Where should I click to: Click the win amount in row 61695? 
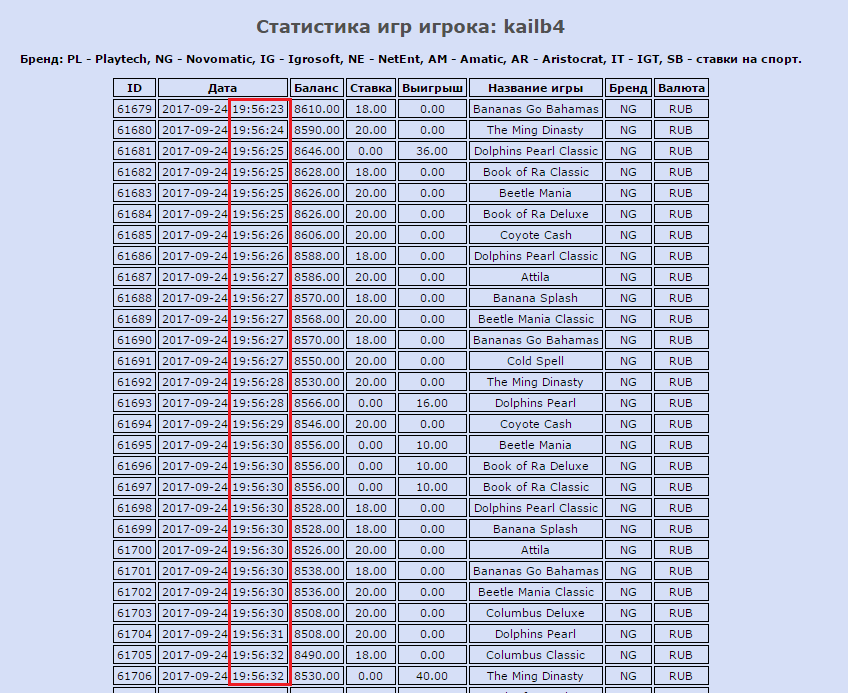point(432,445)
